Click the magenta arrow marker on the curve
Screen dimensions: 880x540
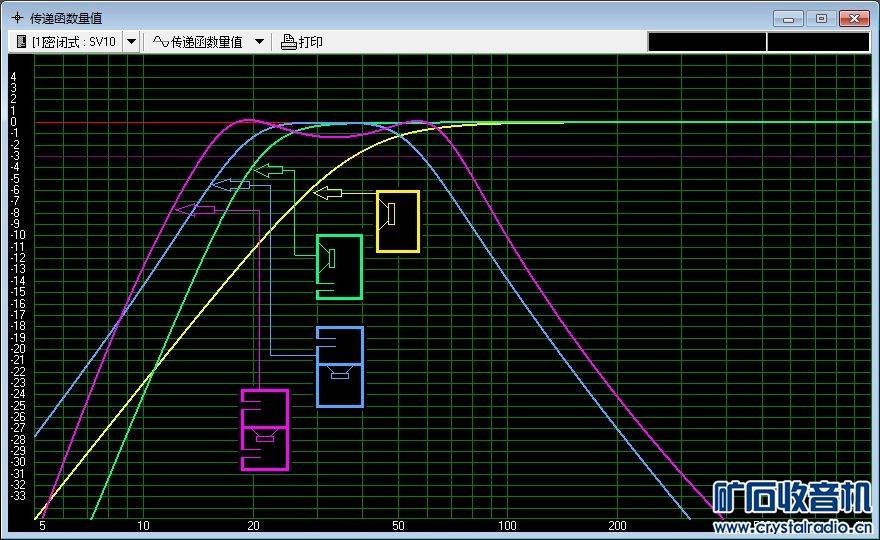point(195,210)
